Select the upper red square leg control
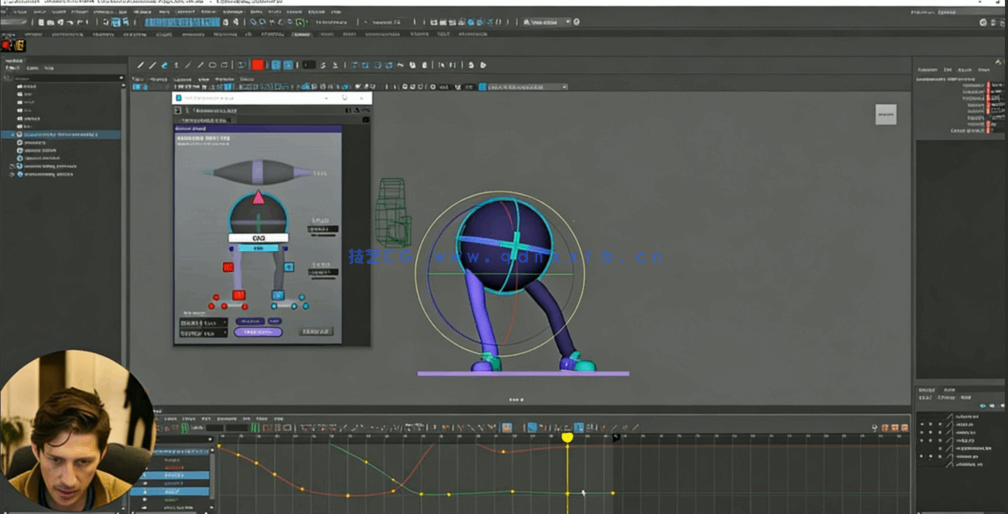 [229, 267]
